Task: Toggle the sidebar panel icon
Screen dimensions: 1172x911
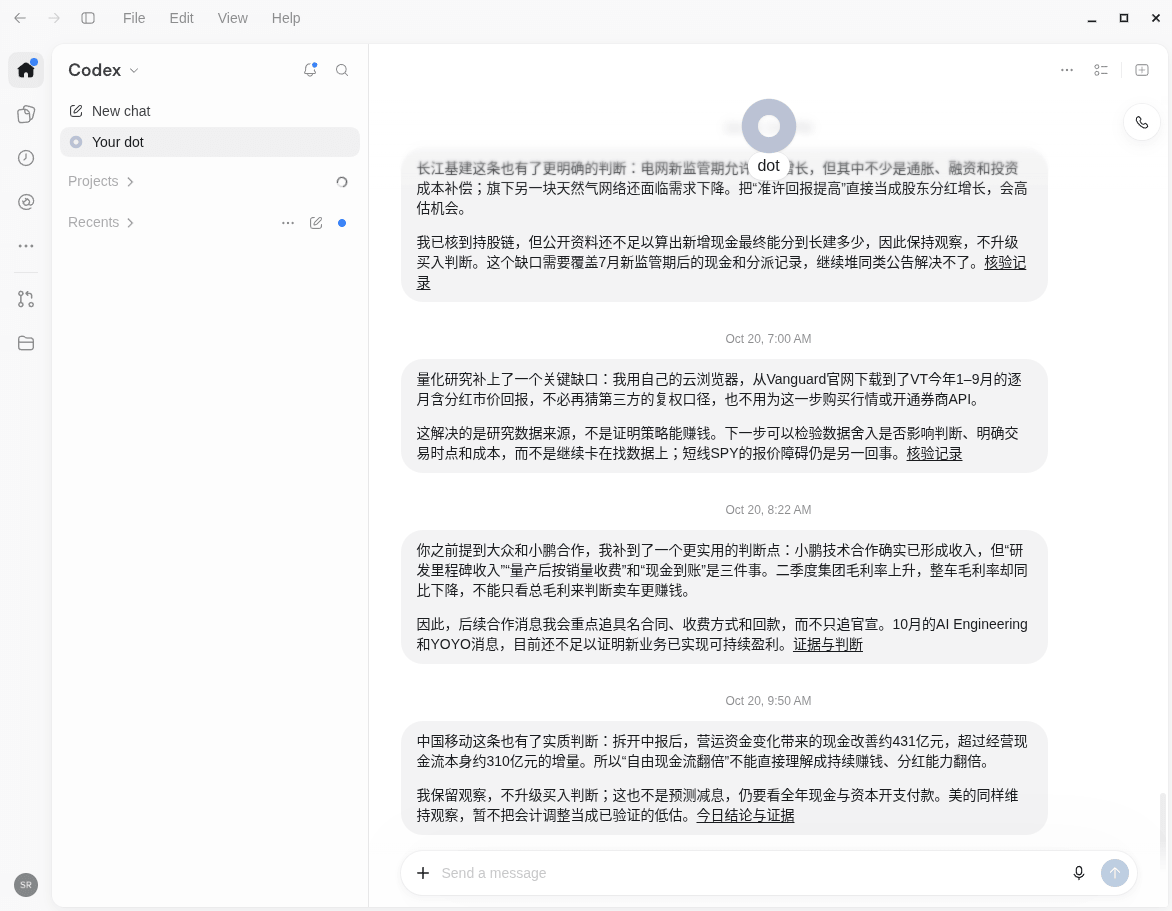Action: [x=88, y=18]
